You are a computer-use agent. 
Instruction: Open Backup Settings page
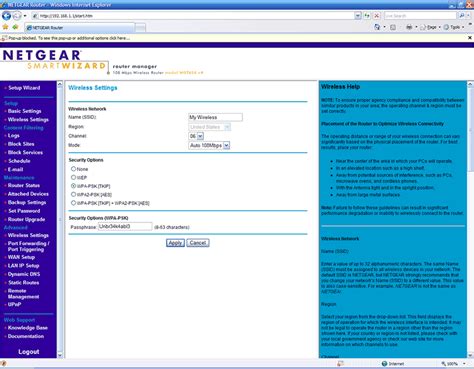point(27,202)
